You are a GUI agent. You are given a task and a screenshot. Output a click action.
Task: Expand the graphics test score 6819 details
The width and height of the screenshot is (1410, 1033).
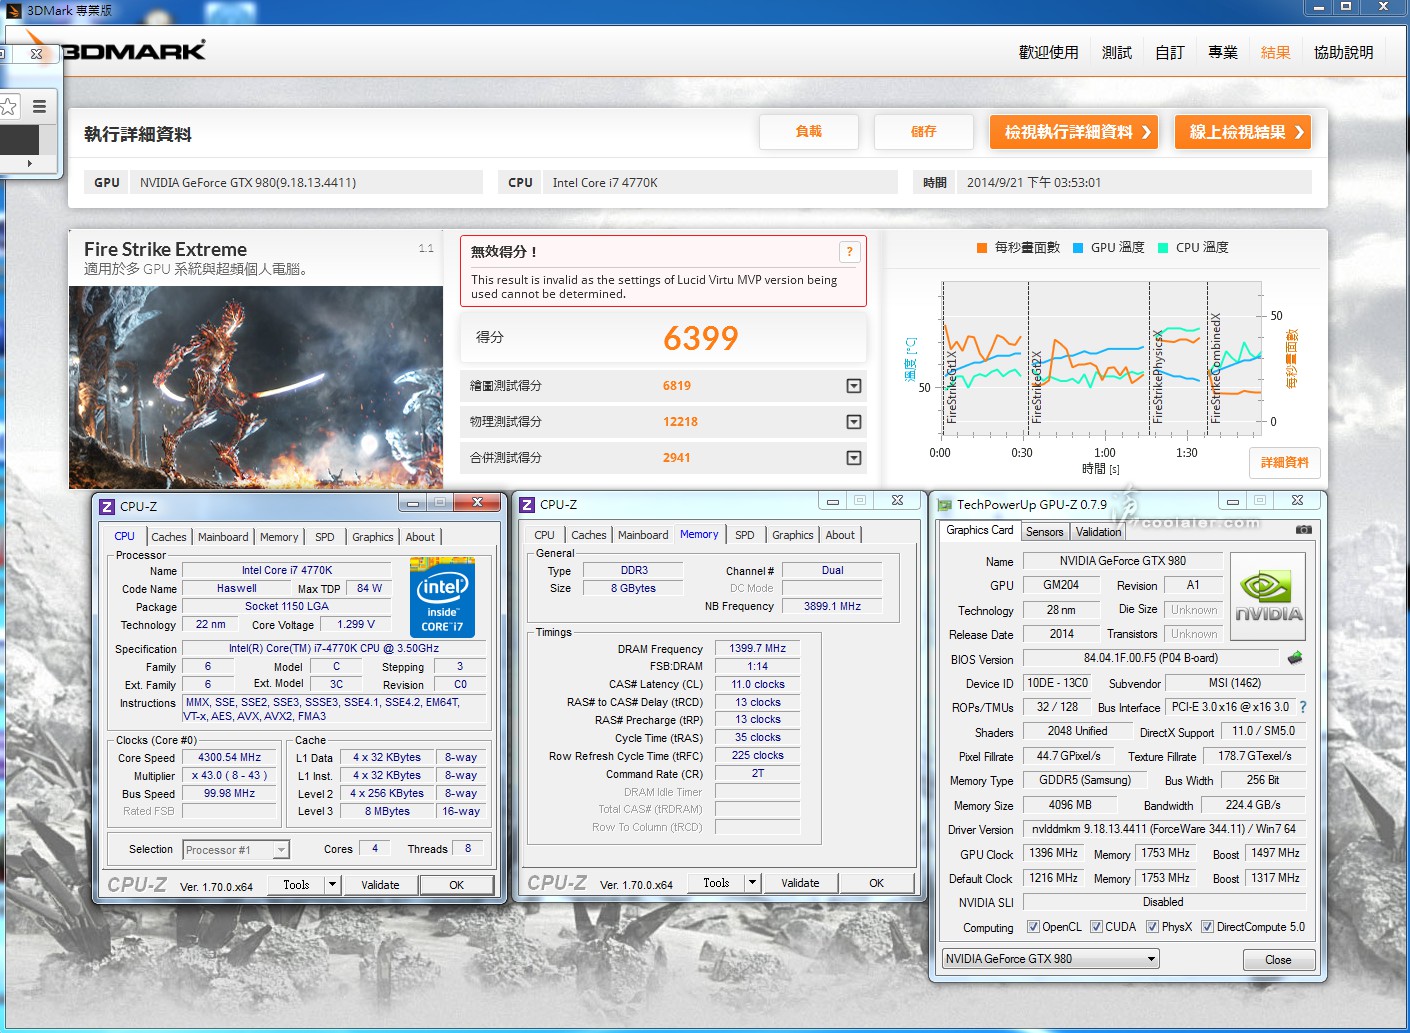coord(854,386)
